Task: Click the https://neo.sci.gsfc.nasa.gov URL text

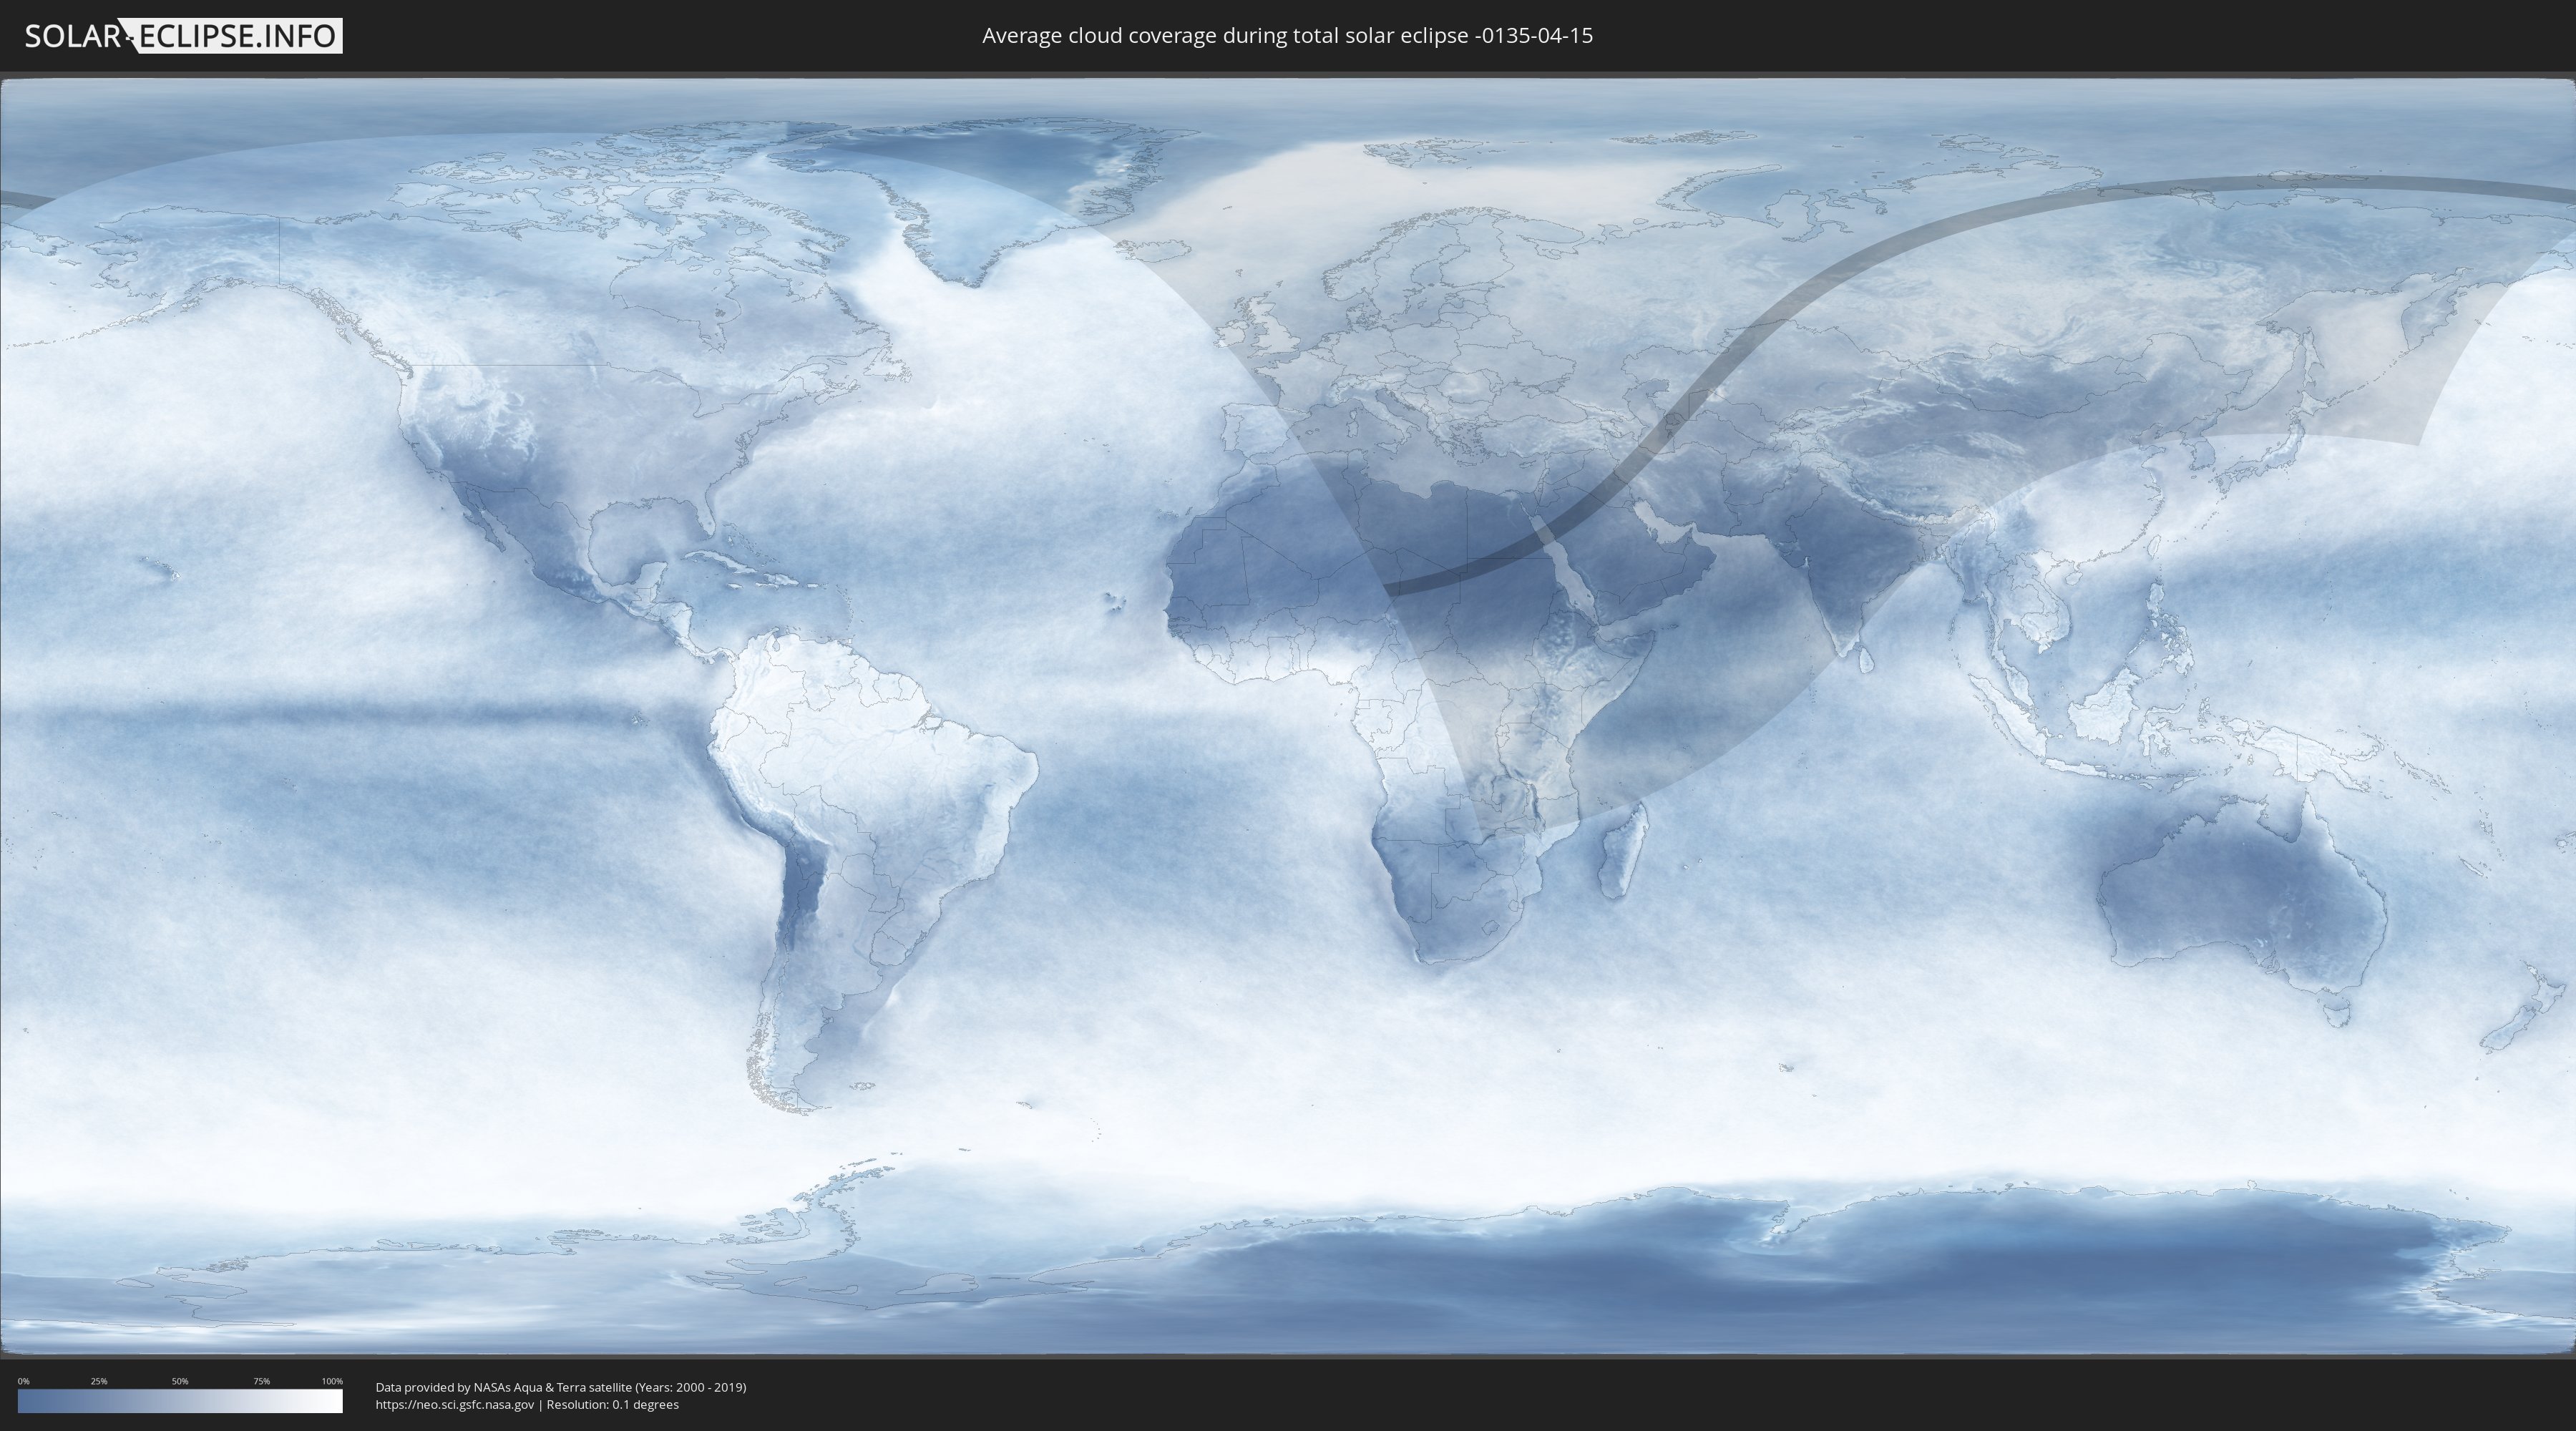Action: pyautogui.click(x=454, y=1404)
